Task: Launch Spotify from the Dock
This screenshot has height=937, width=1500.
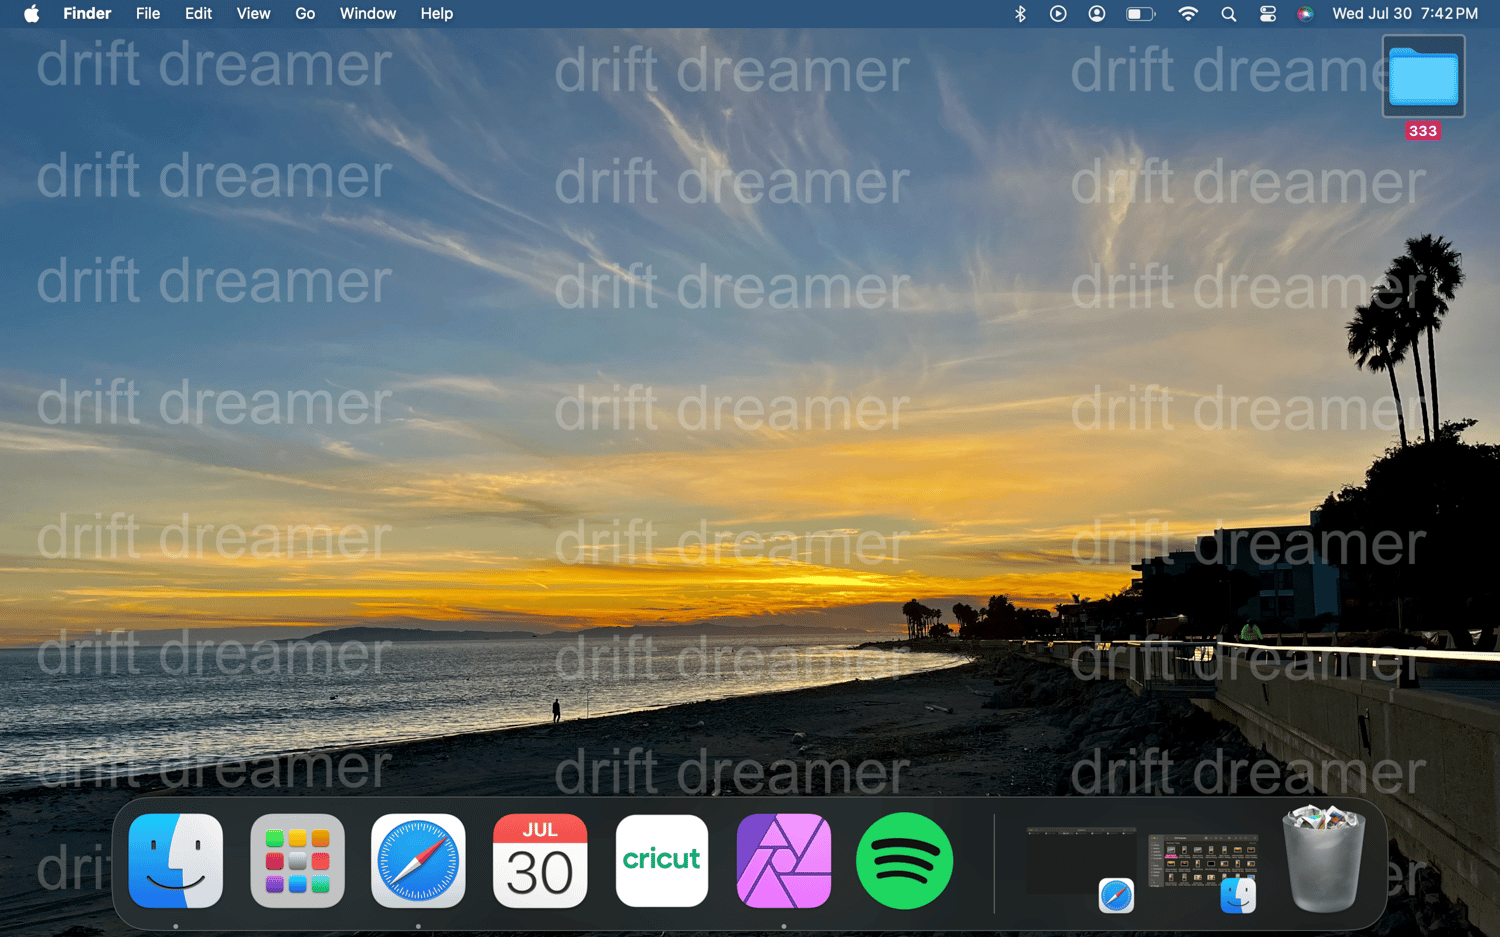Action: [904, 861]
